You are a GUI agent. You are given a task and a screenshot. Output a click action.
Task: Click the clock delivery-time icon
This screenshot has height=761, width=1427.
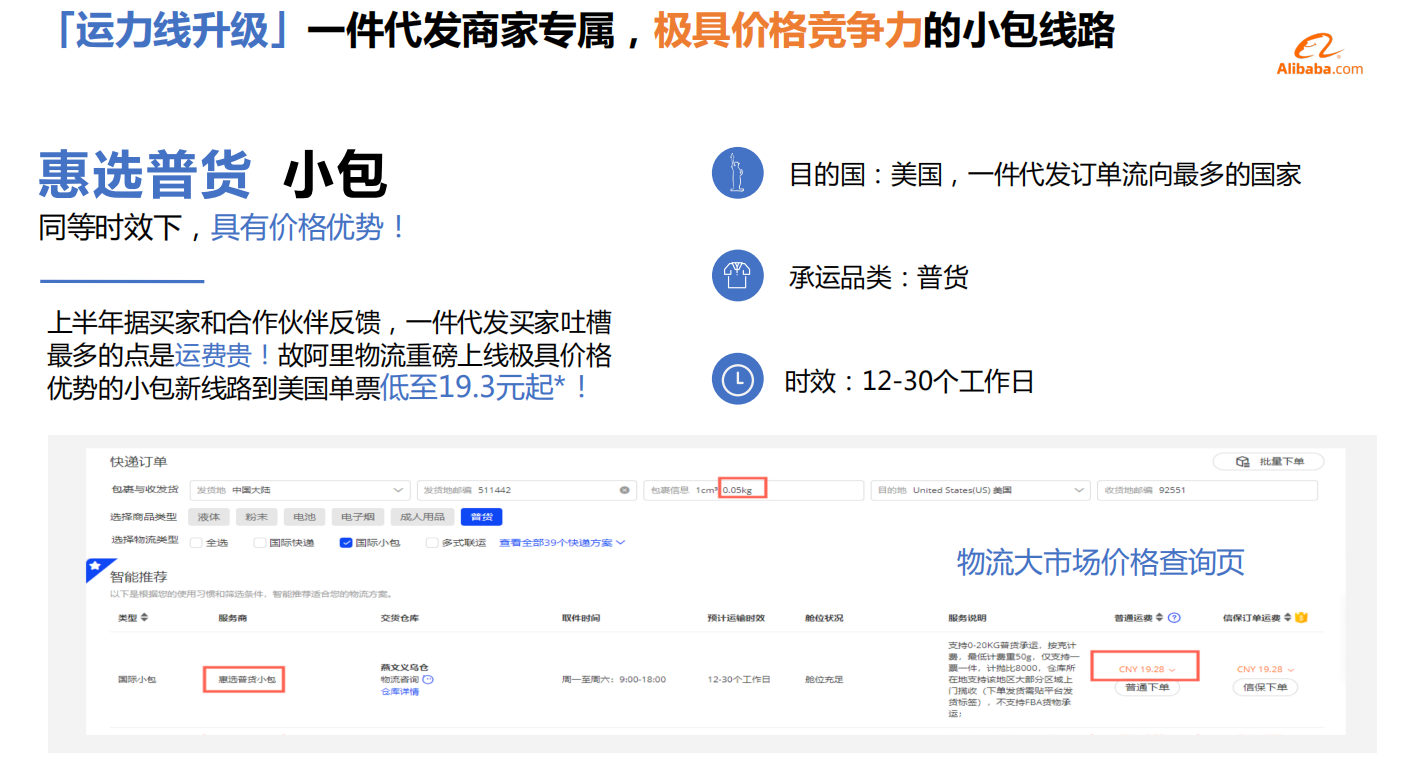pyautogui.click(x=737, y=379)
